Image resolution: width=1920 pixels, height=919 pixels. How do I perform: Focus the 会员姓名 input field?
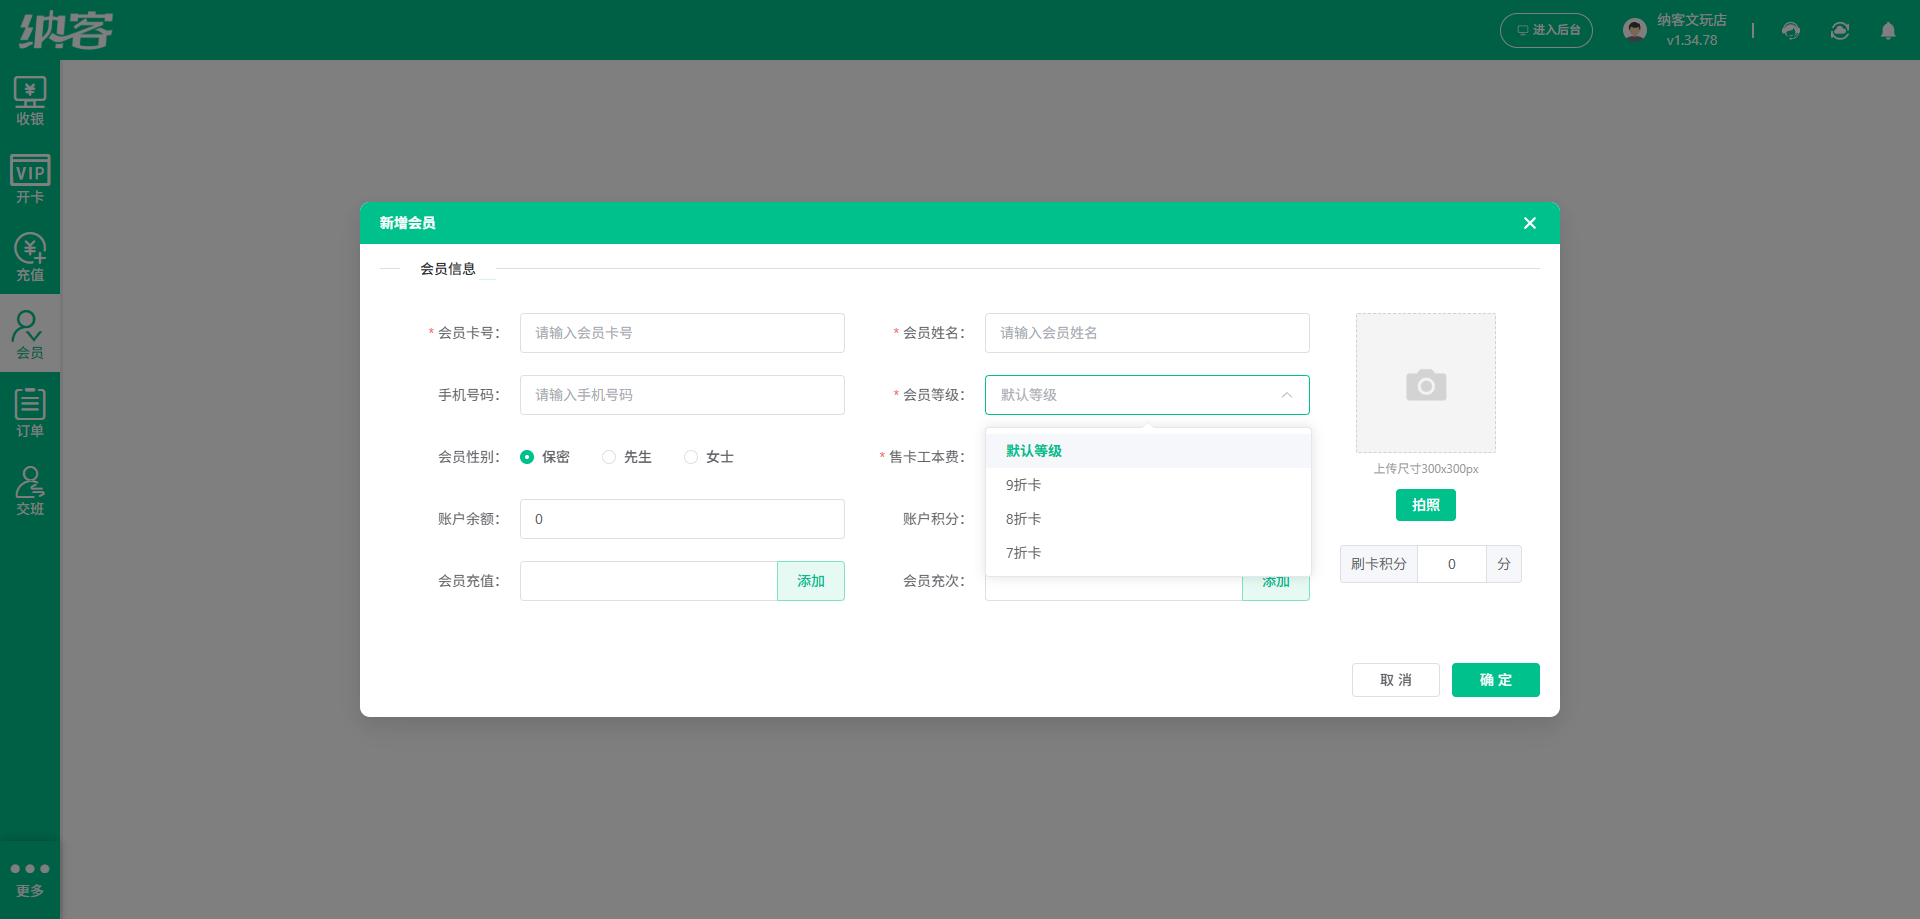click(1147, 333)
